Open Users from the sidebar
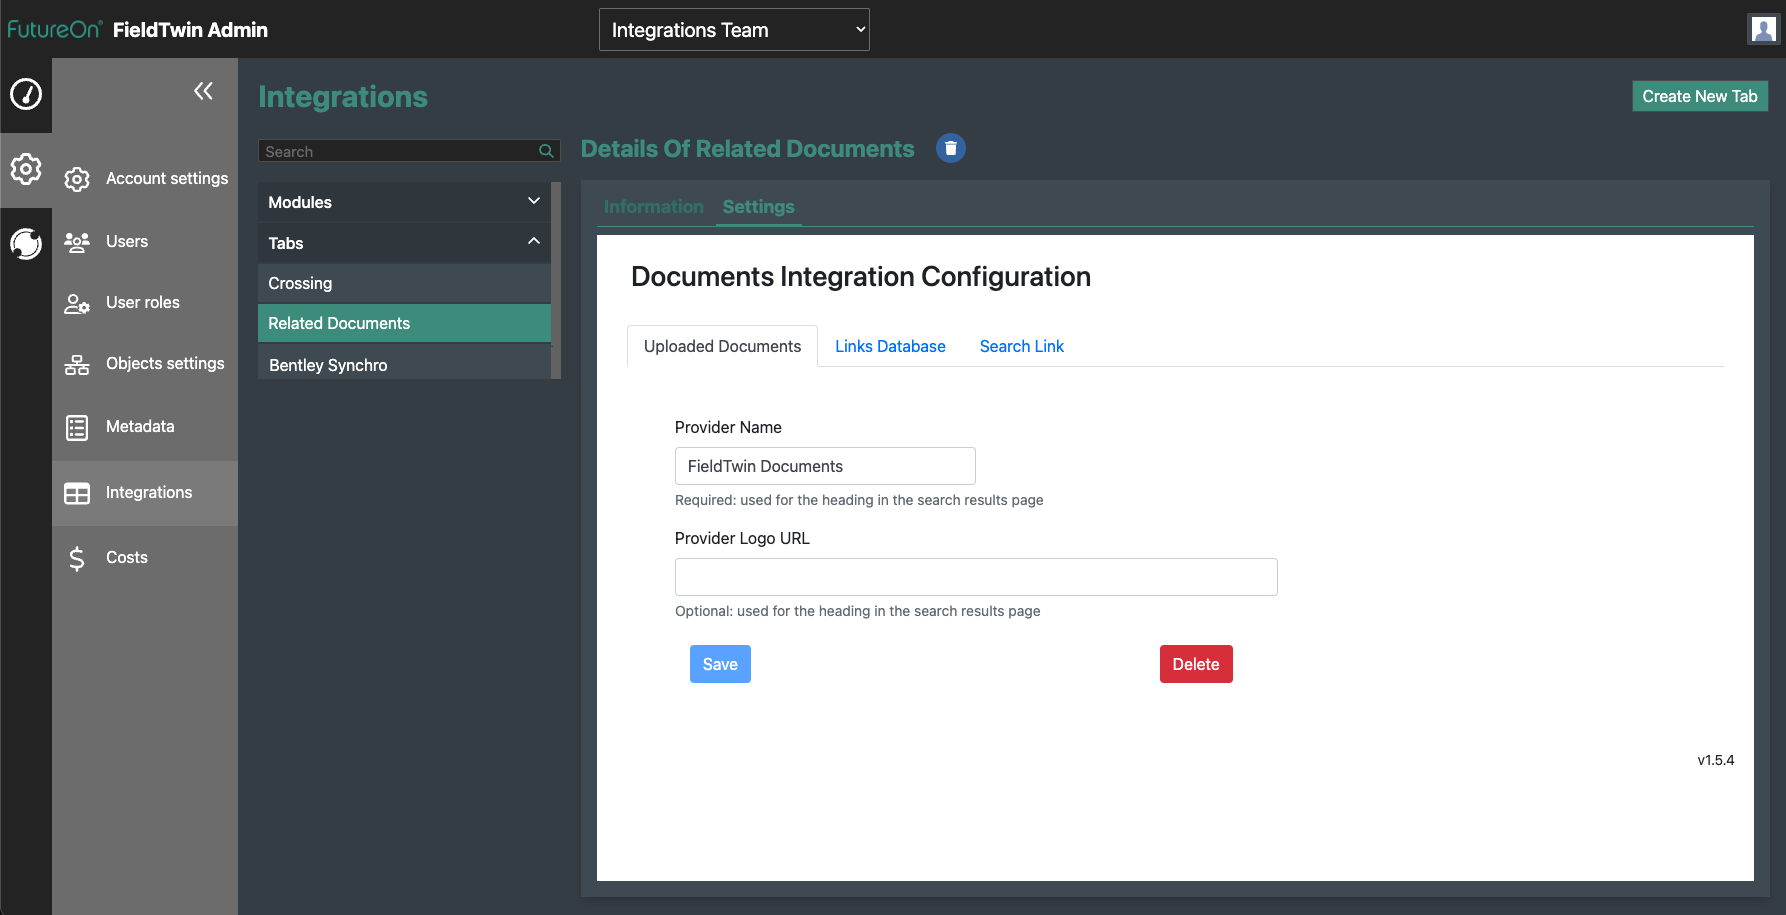 [x=127, y=242]
